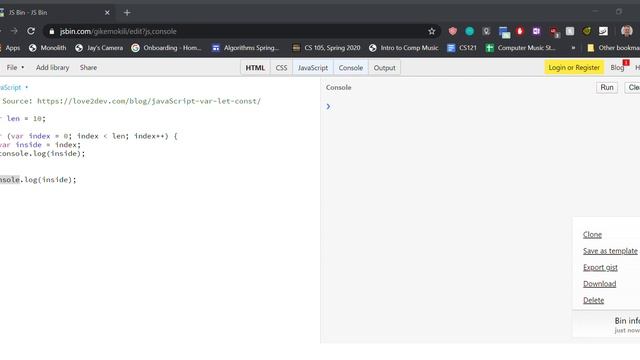Click the purple OneNote extension icon
Screen dimensions: 640x360
[x=536, y=31]
